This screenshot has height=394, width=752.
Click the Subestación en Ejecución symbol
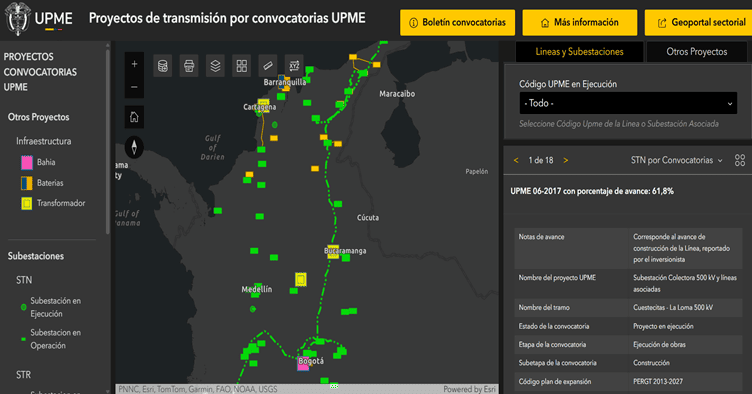pos(24,307)
